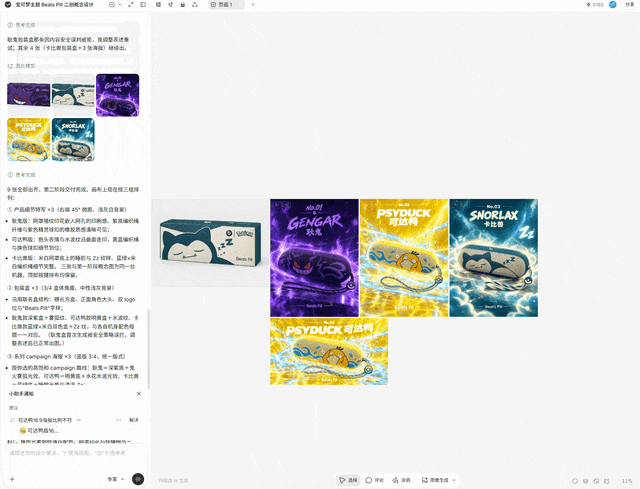Click the share-nodes icon in top bar
Image resolution: width=640 pixels, height=489 pixels.
coord(171,4)
